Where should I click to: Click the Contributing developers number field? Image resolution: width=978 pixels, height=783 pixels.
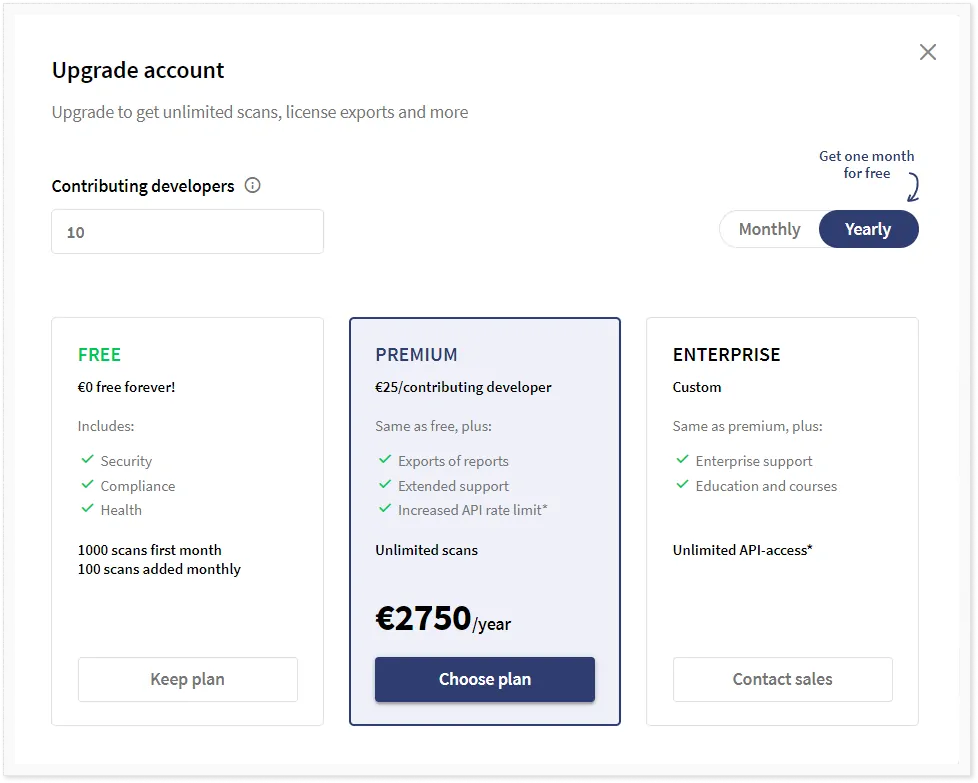tap(187, 231)
